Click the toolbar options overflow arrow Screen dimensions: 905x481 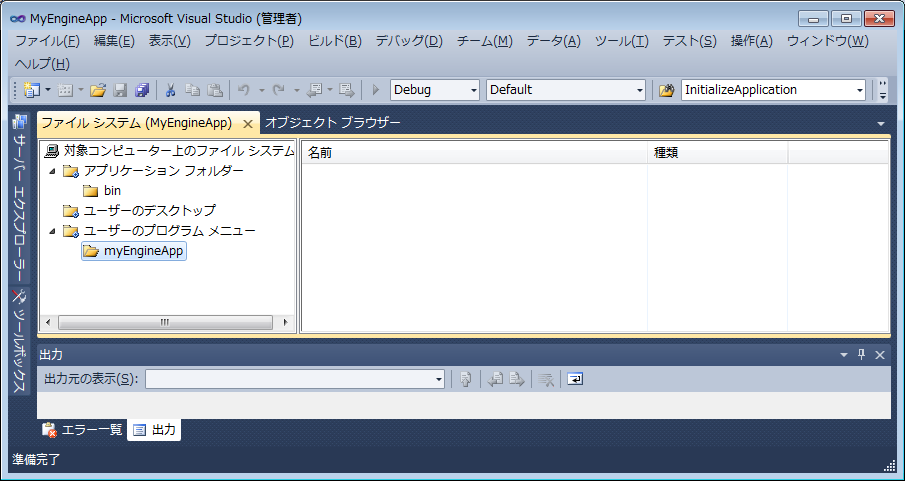tap(882, 90)
